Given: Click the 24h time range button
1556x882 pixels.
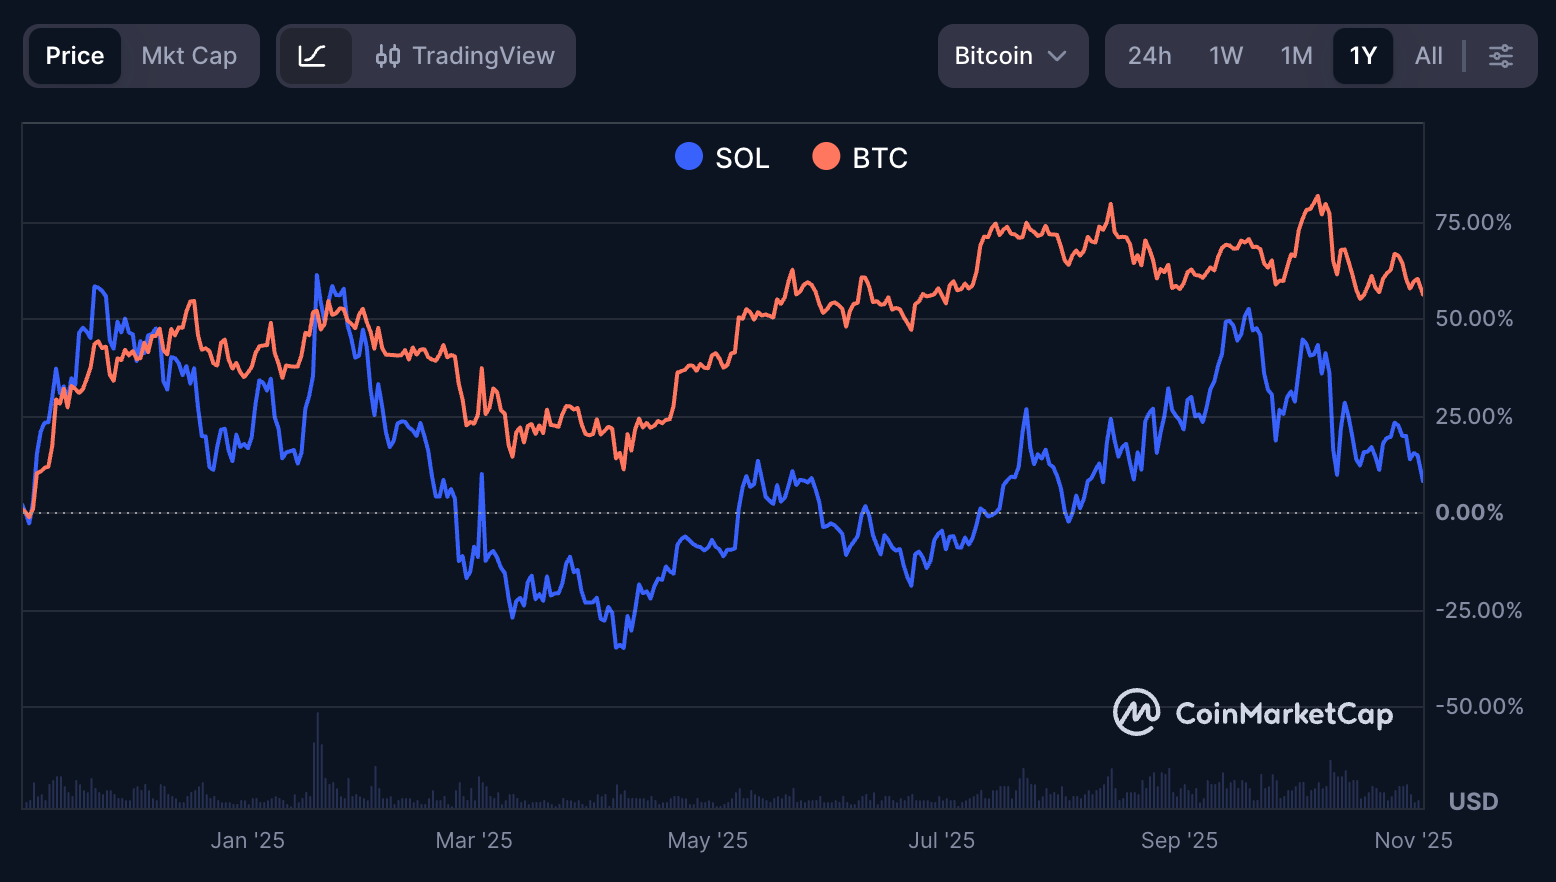Looking at the screenshot, I should click(1148, 56).
